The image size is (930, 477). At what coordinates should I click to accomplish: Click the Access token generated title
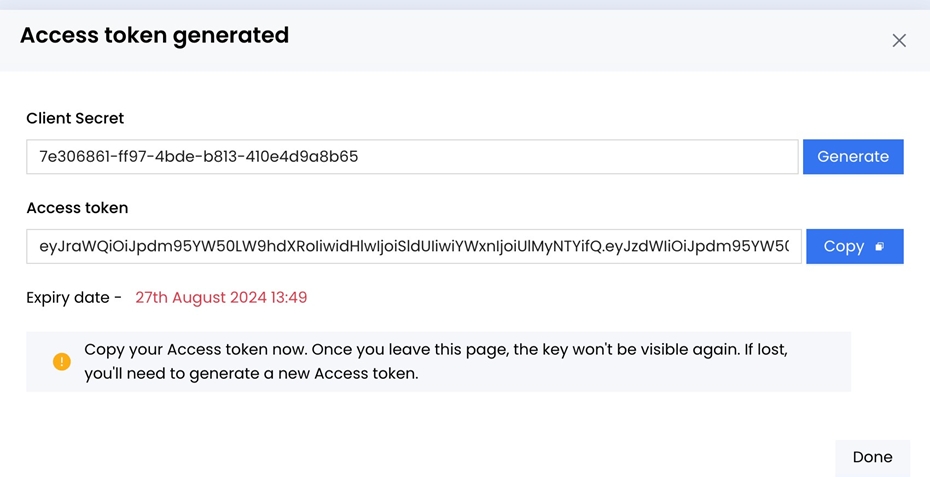click(154, 36)
